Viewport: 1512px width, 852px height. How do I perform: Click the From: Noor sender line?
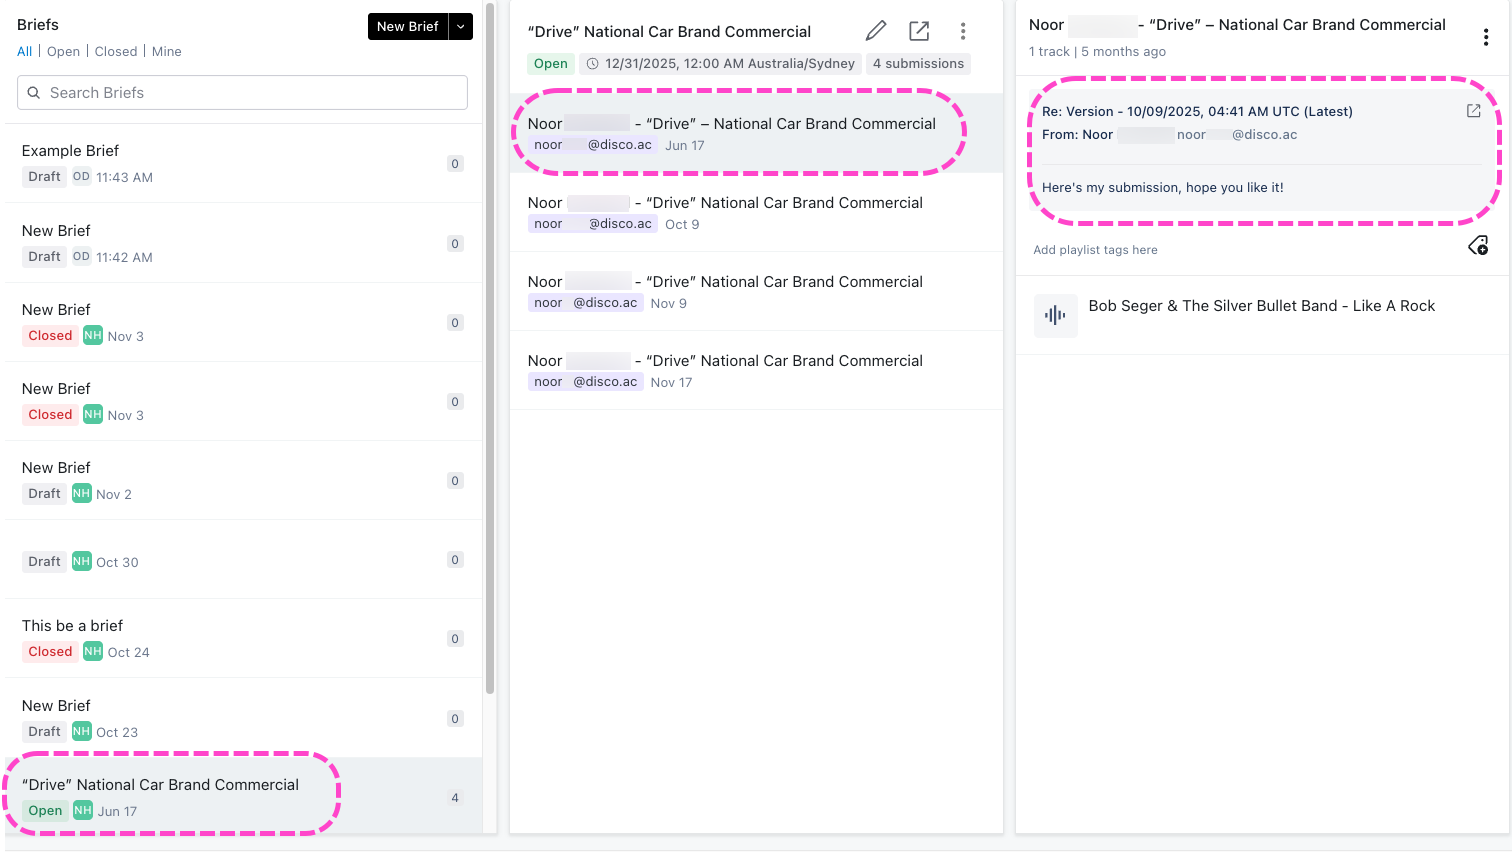(1169, 134)
